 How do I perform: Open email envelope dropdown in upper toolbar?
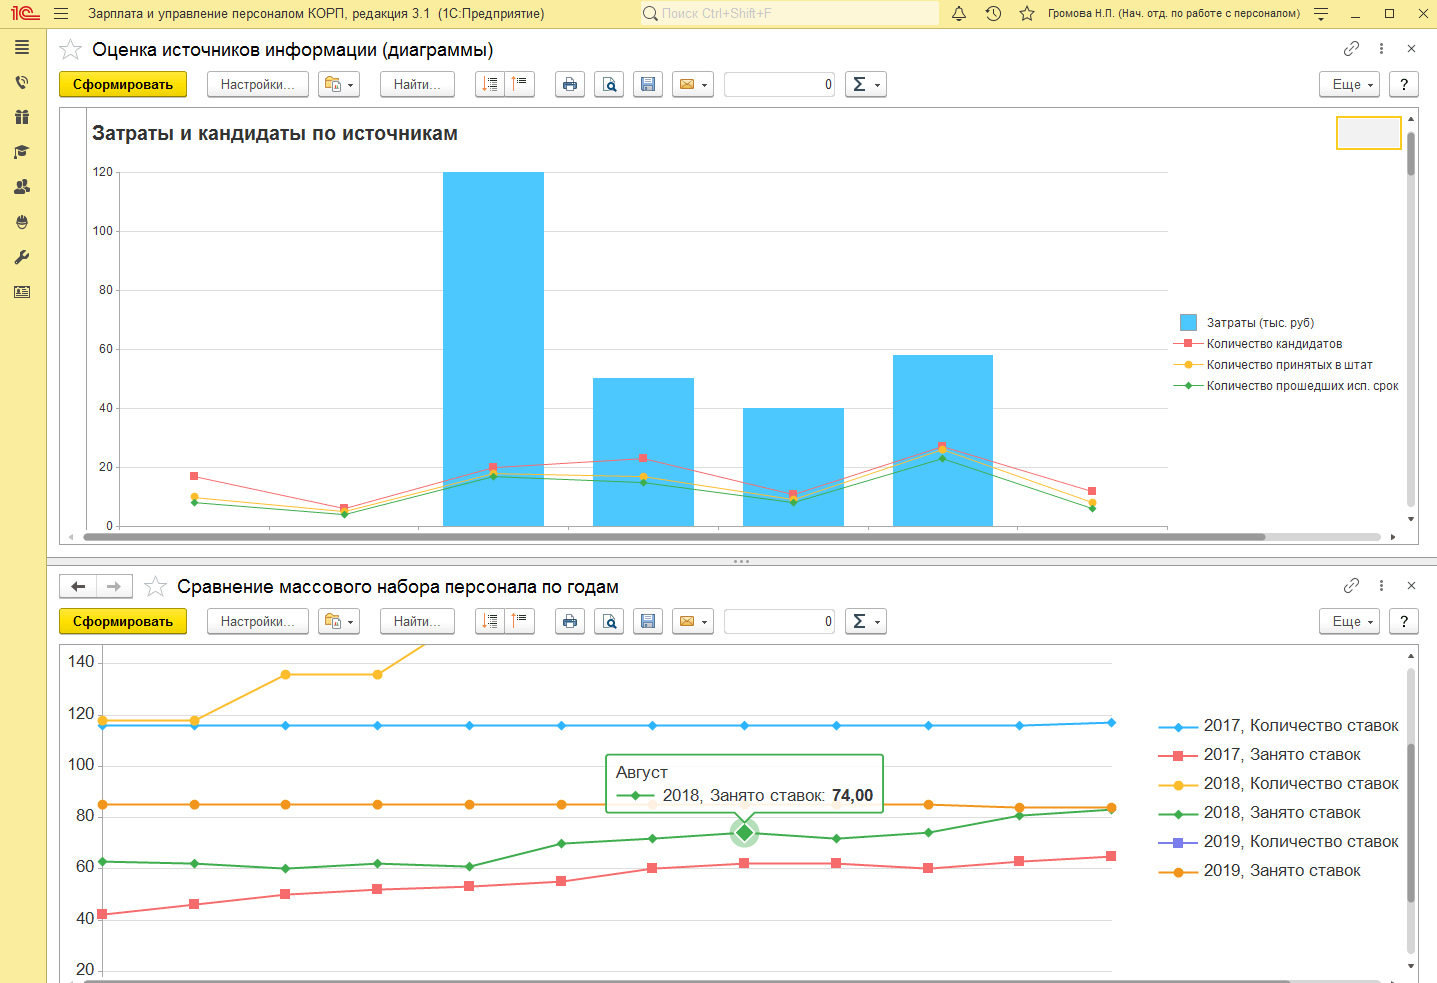tap(692, 85)
